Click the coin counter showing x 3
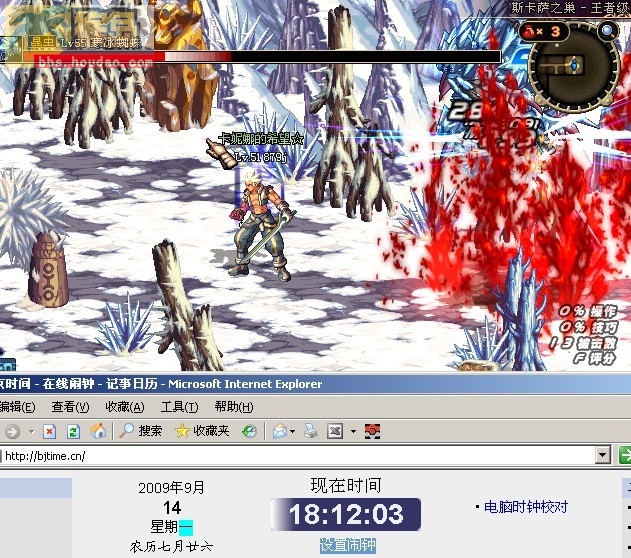Screen dimensions: 631x558 (x=543, y=31)
